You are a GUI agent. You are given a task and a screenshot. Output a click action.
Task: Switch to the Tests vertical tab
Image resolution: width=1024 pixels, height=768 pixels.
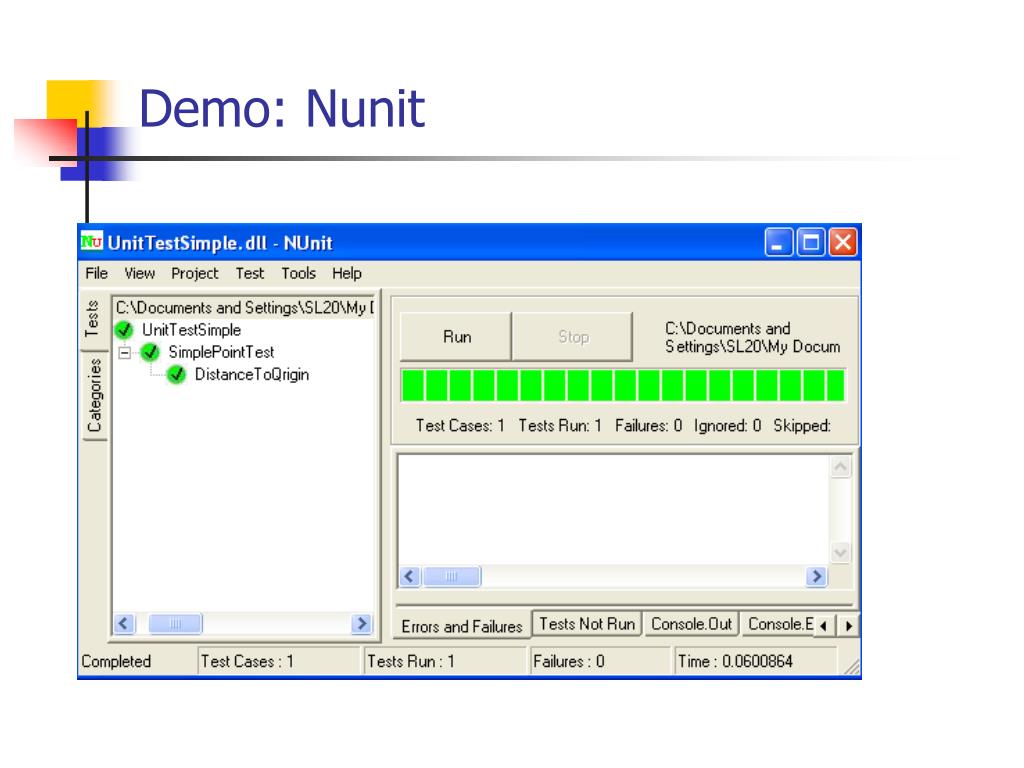93,319
